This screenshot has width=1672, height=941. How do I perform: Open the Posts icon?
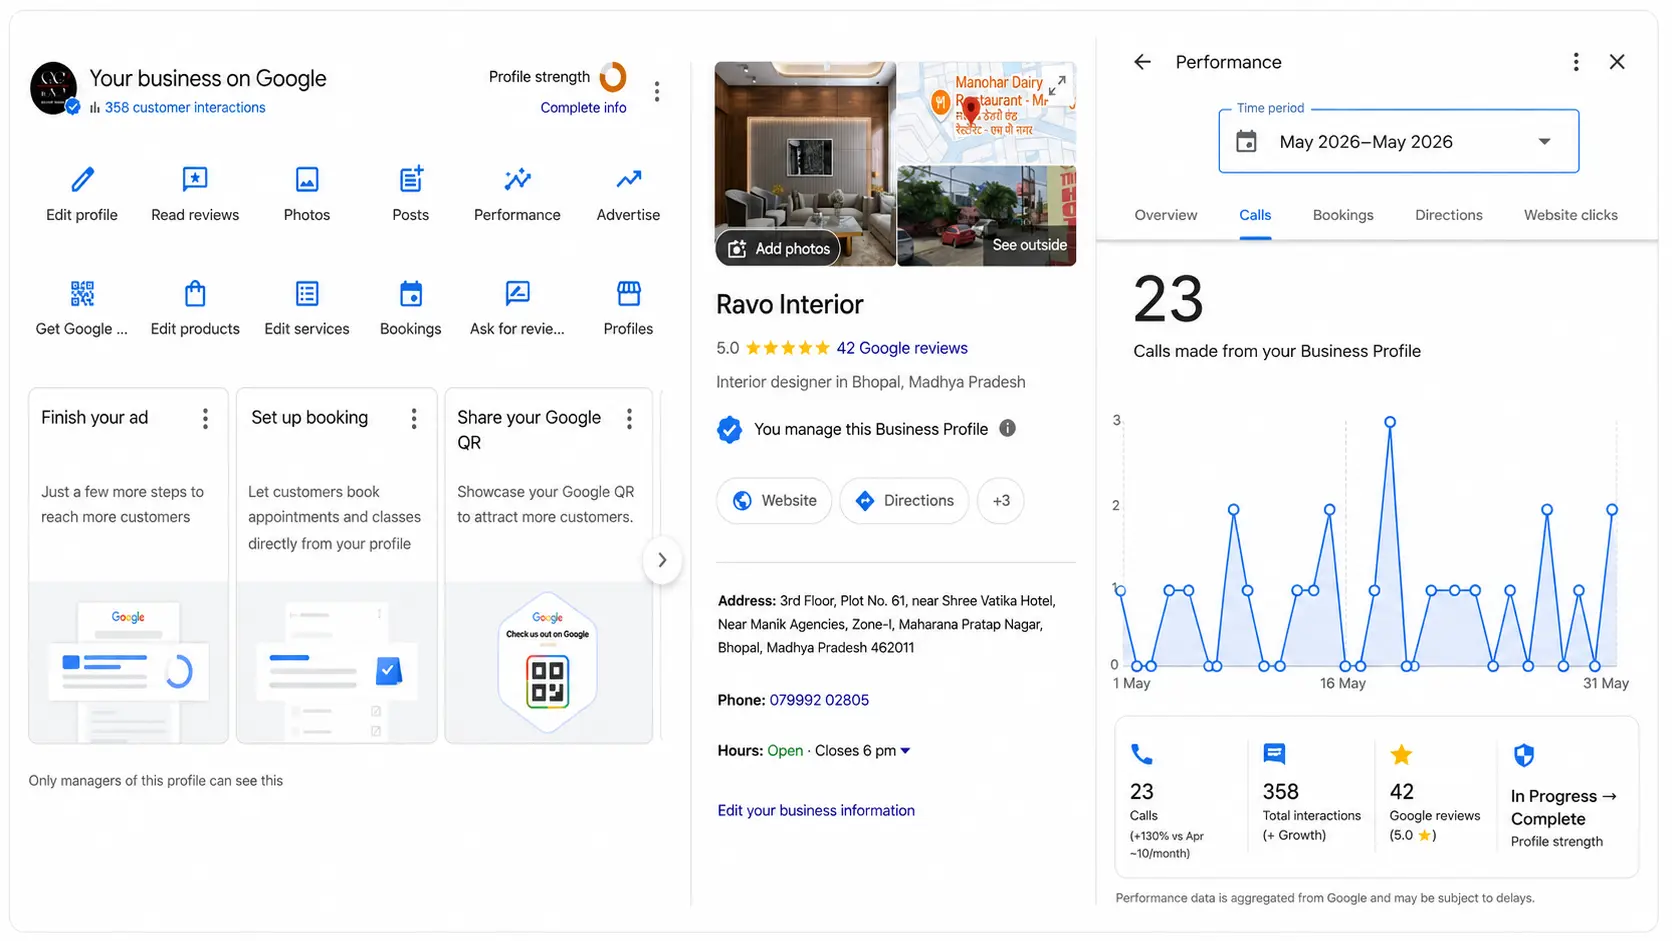[x=411, y=180]
